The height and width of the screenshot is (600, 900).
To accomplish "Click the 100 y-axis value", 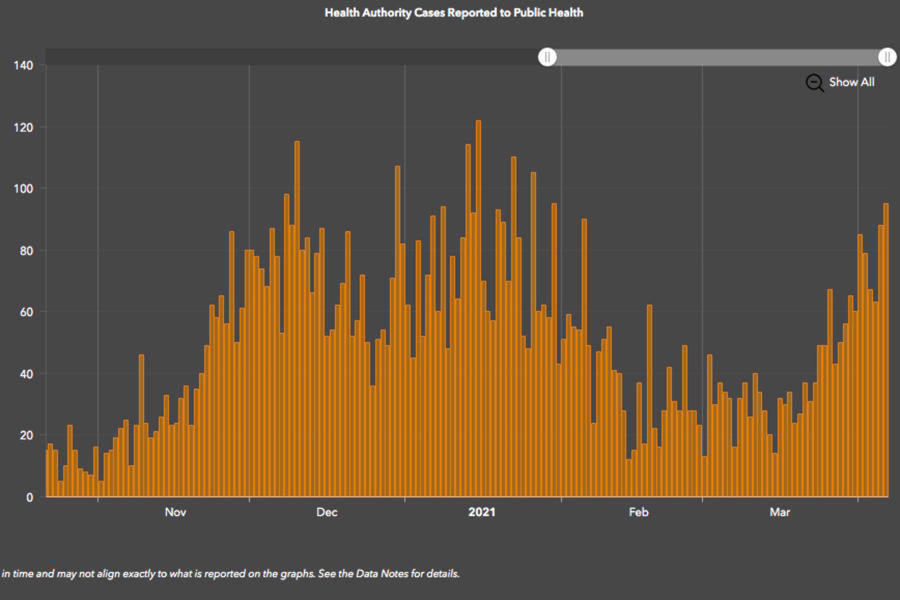I will coord(23,189).
